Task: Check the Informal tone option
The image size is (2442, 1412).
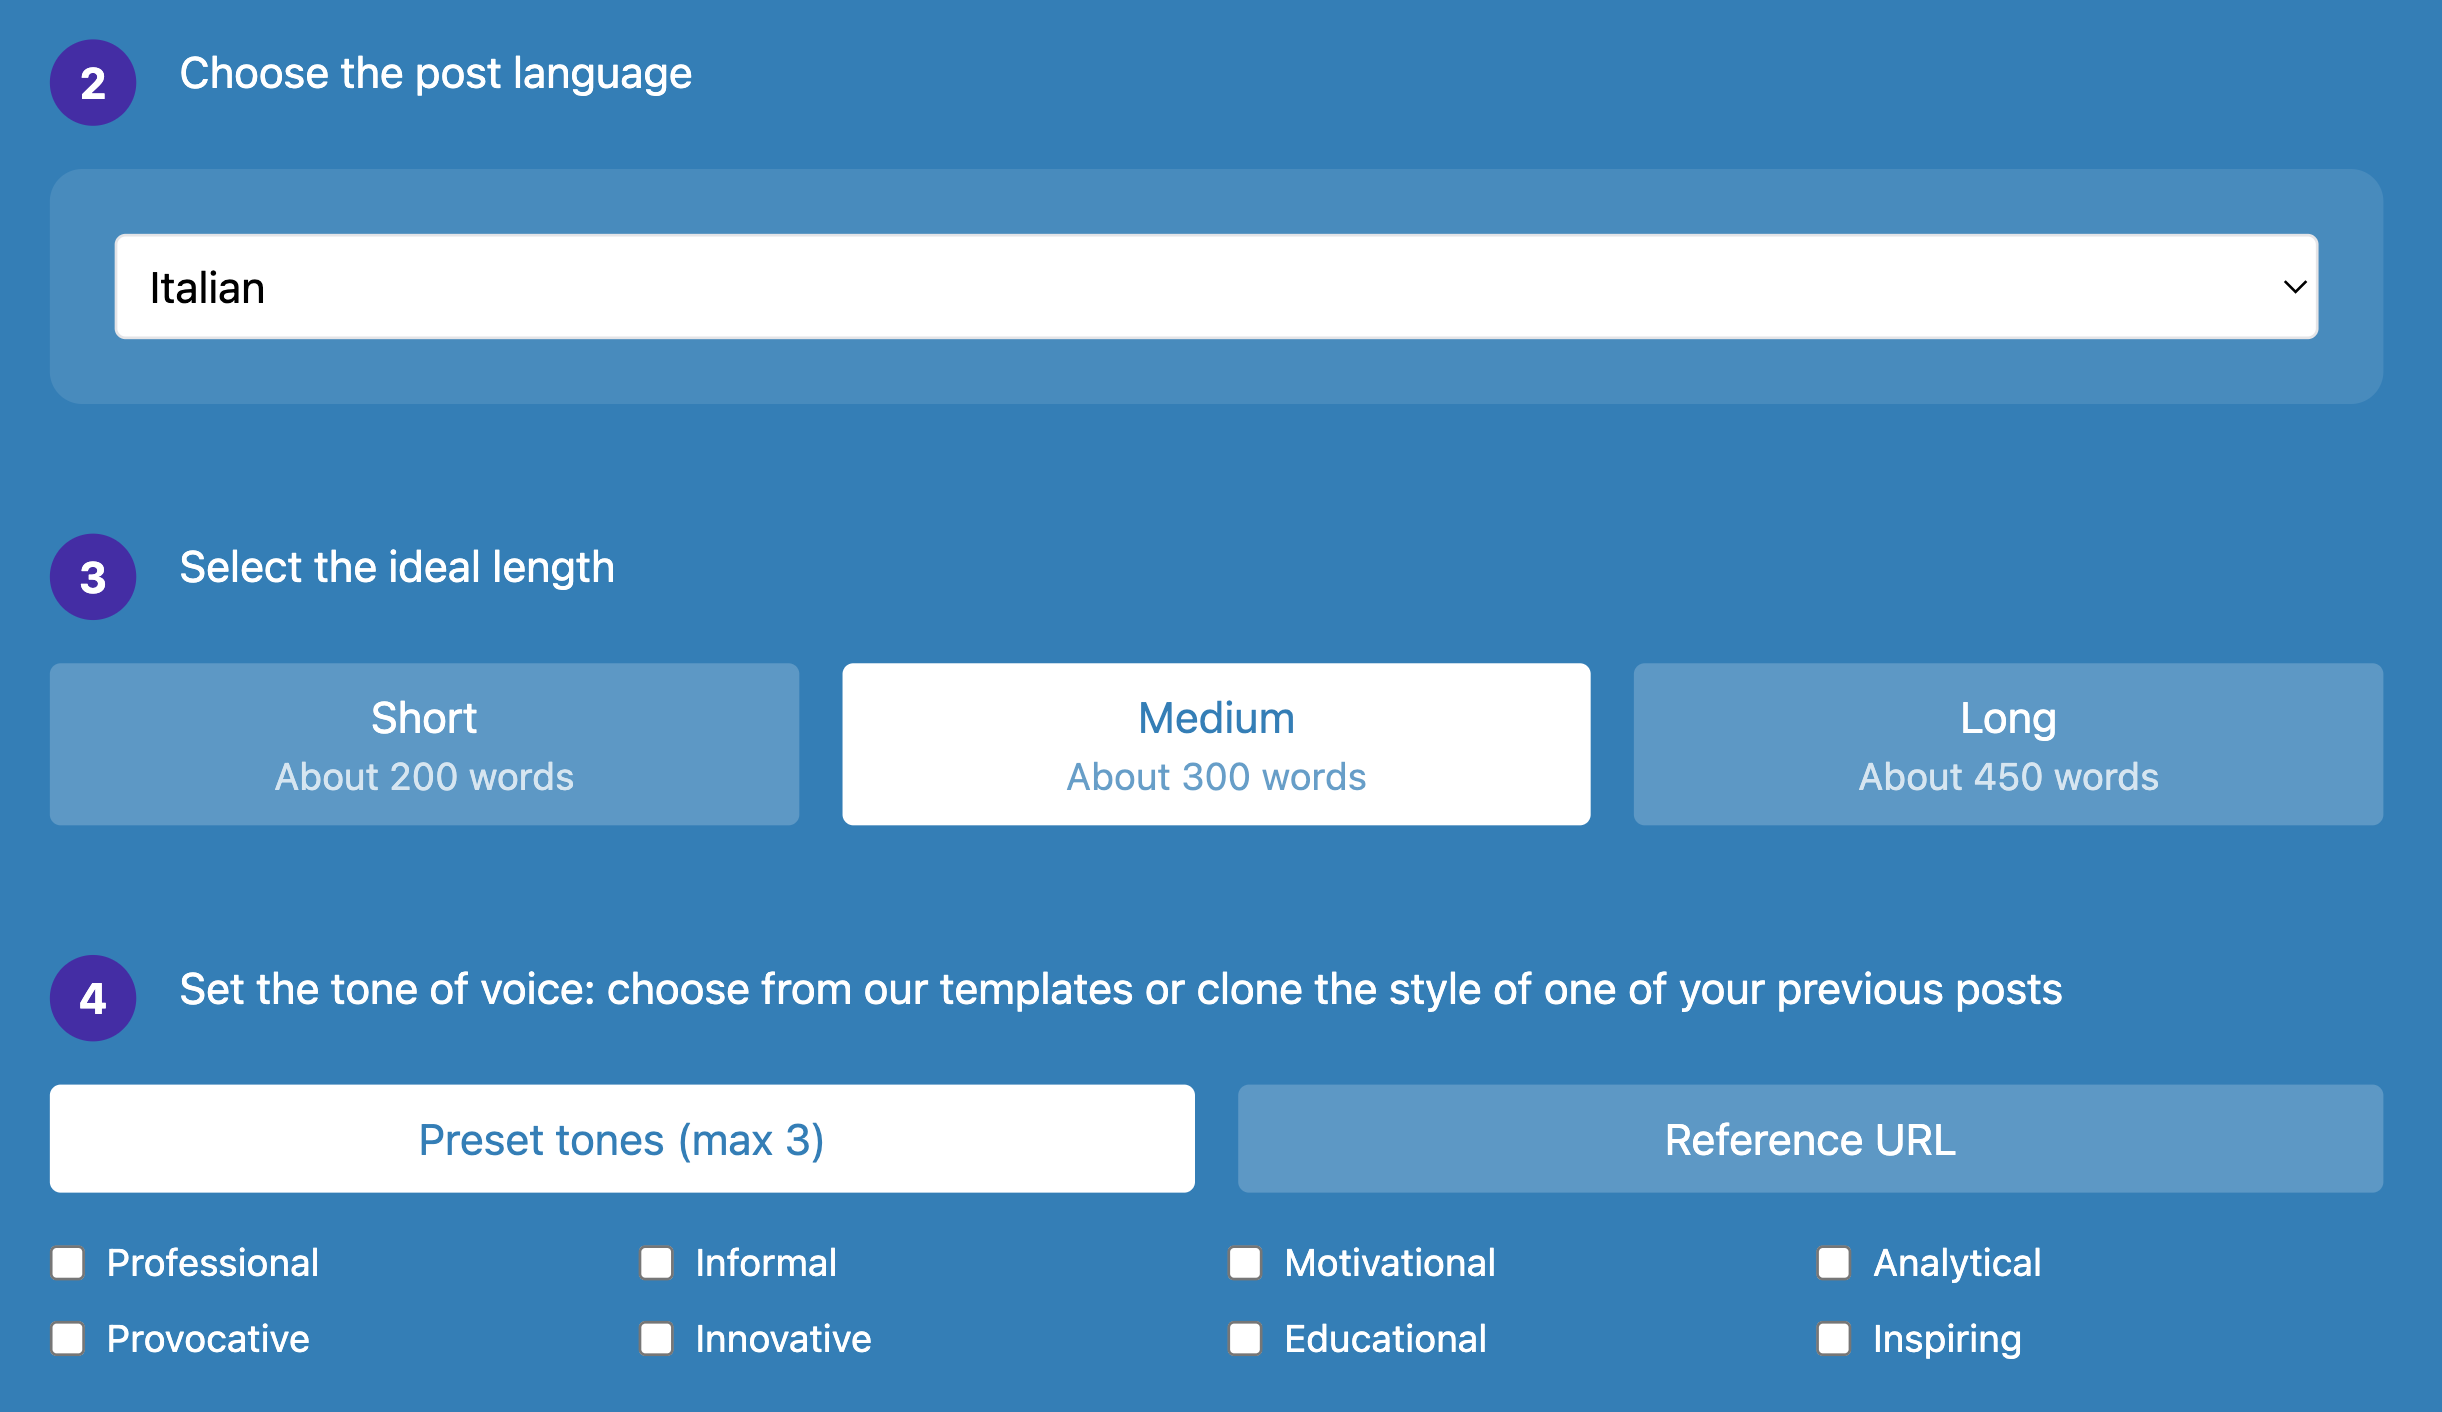Action: point(656,1263)
